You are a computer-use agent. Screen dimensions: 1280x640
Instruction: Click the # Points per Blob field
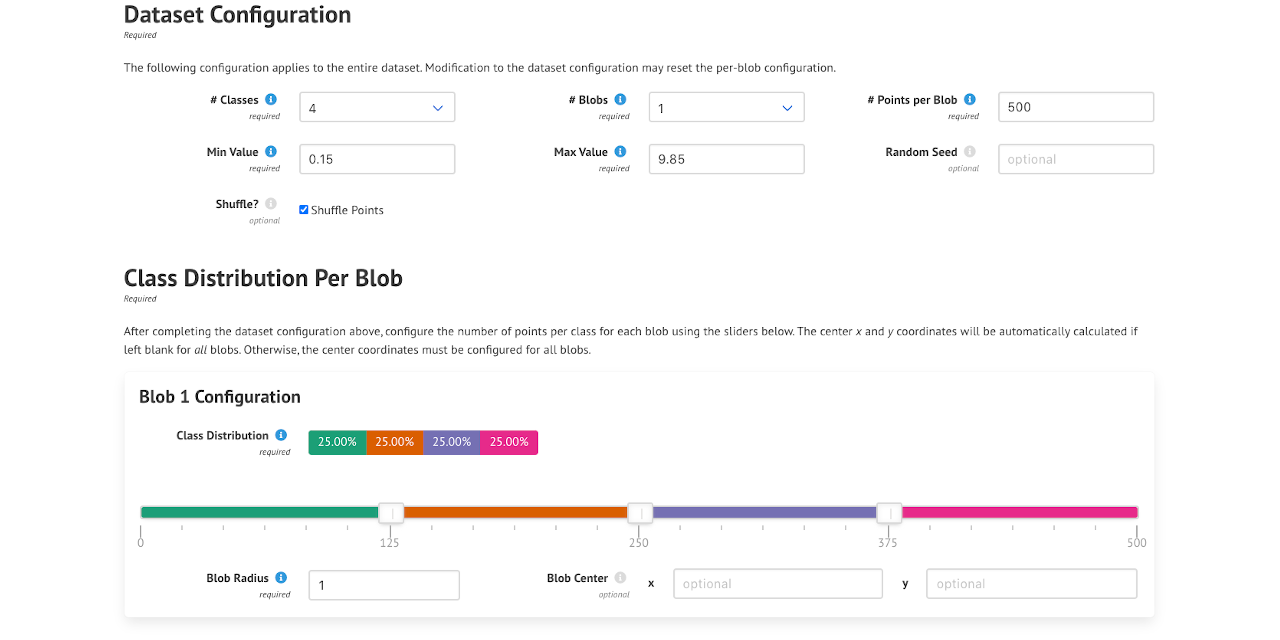tap(1076, 107)
